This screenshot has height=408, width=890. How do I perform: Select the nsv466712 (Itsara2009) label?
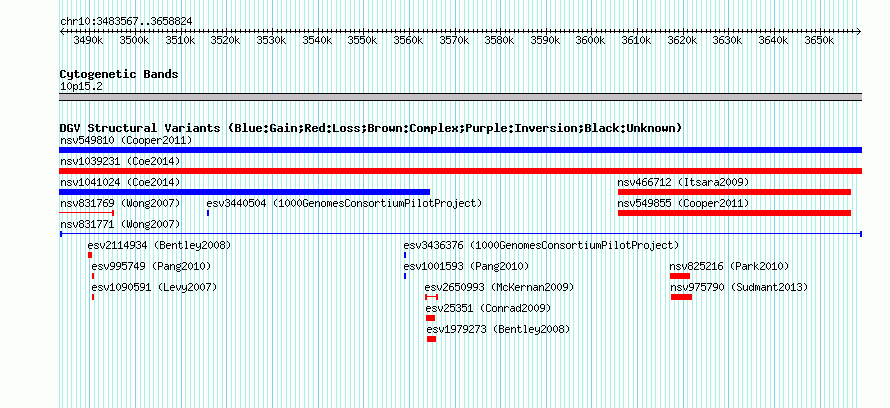click(x=683, y=182)
